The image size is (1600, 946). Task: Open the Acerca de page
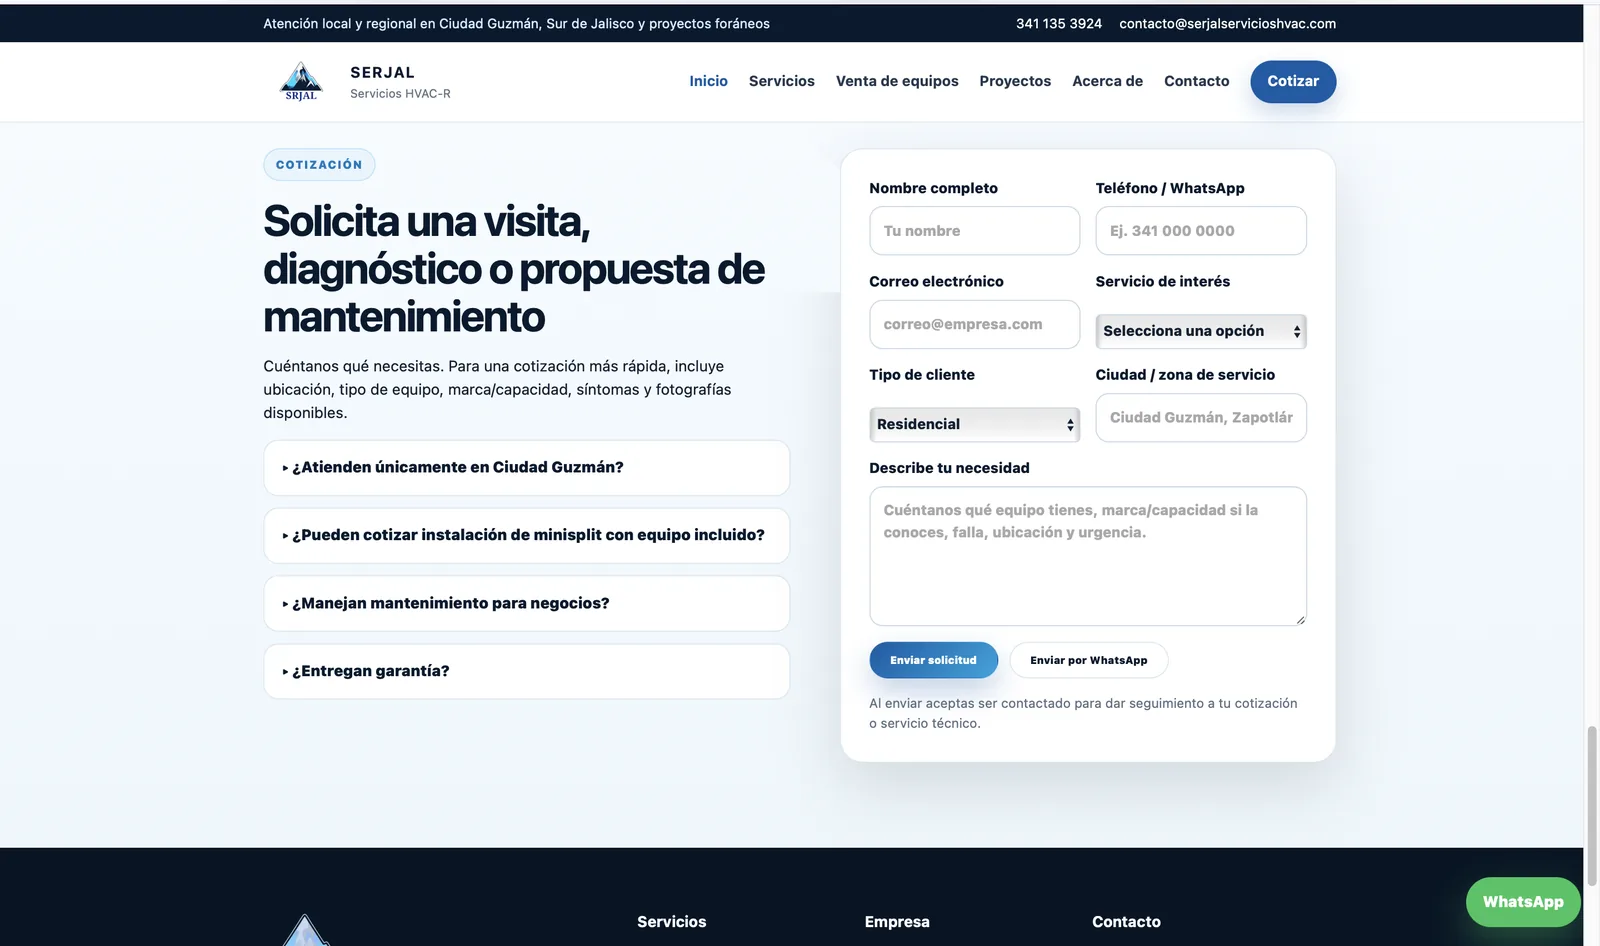click(1107, 81)
